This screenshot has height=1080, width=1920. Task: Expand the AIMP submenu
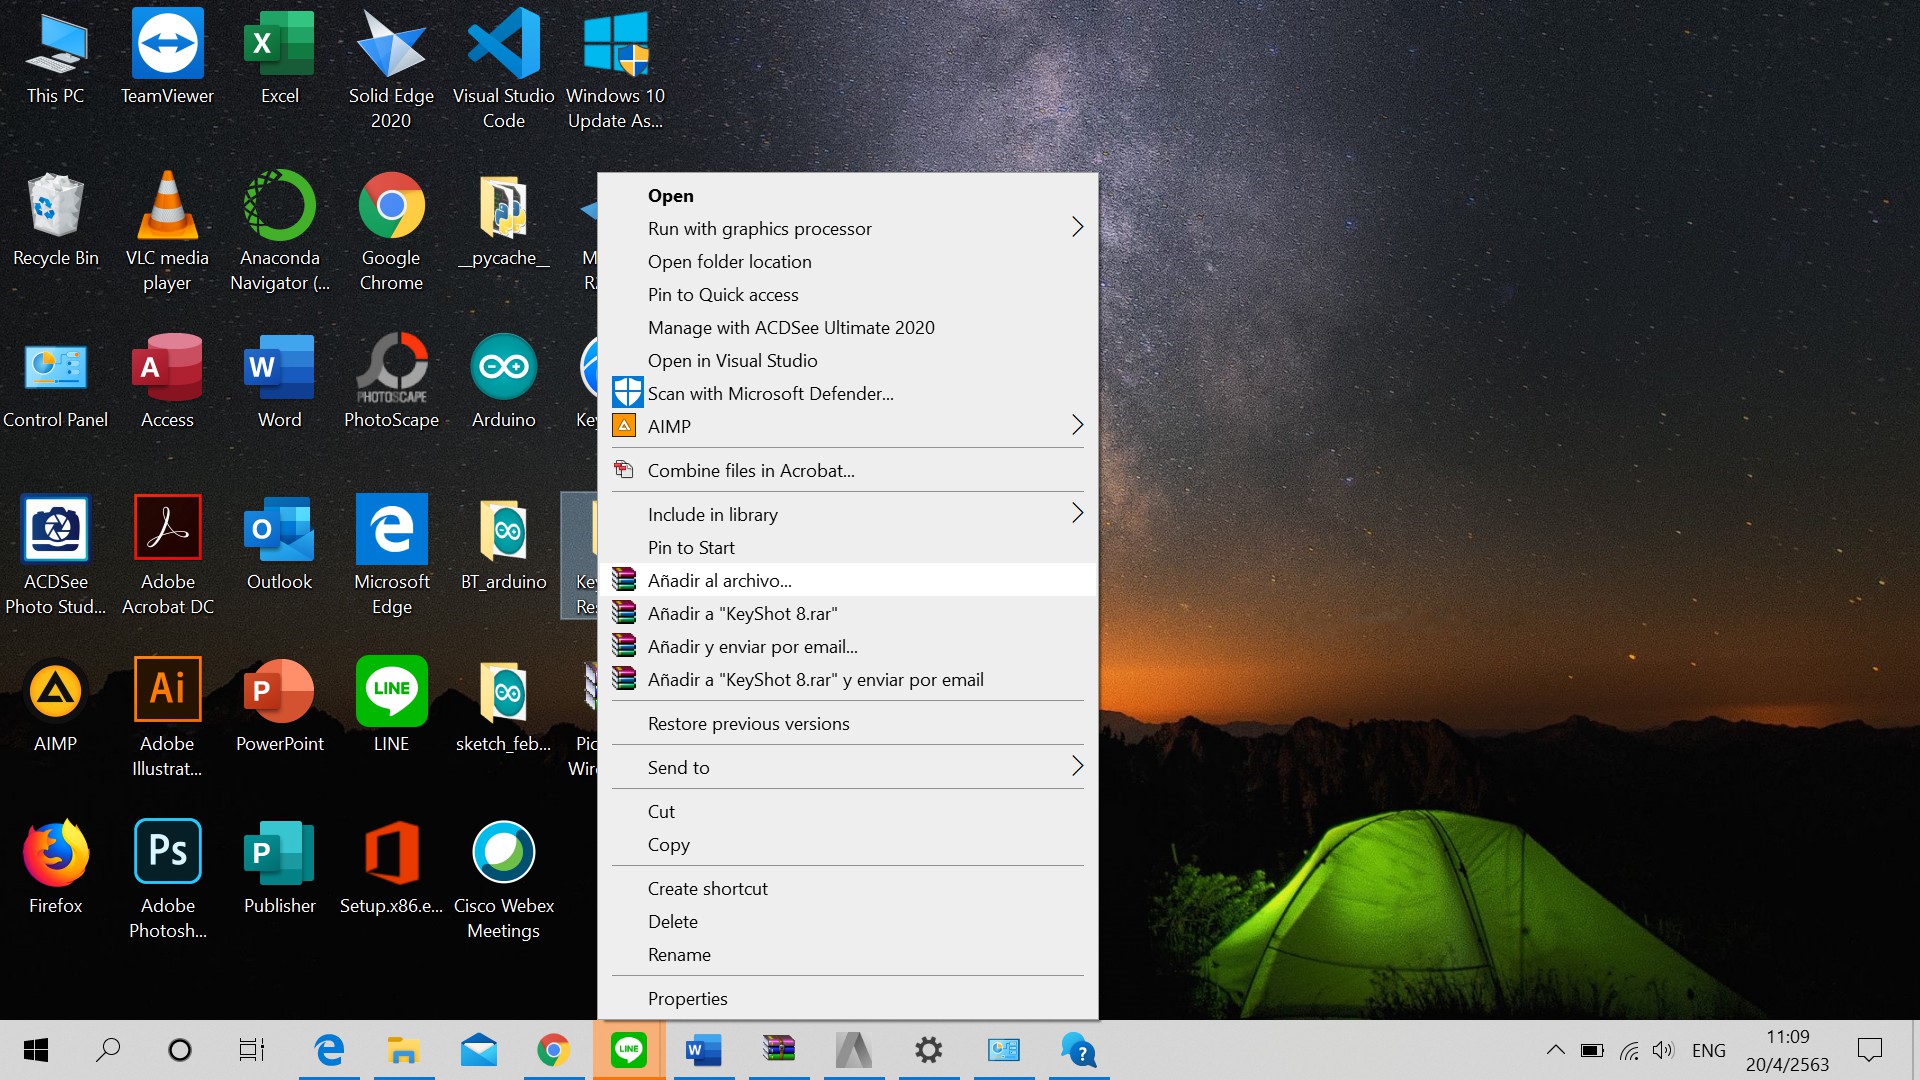pos(847,427)
